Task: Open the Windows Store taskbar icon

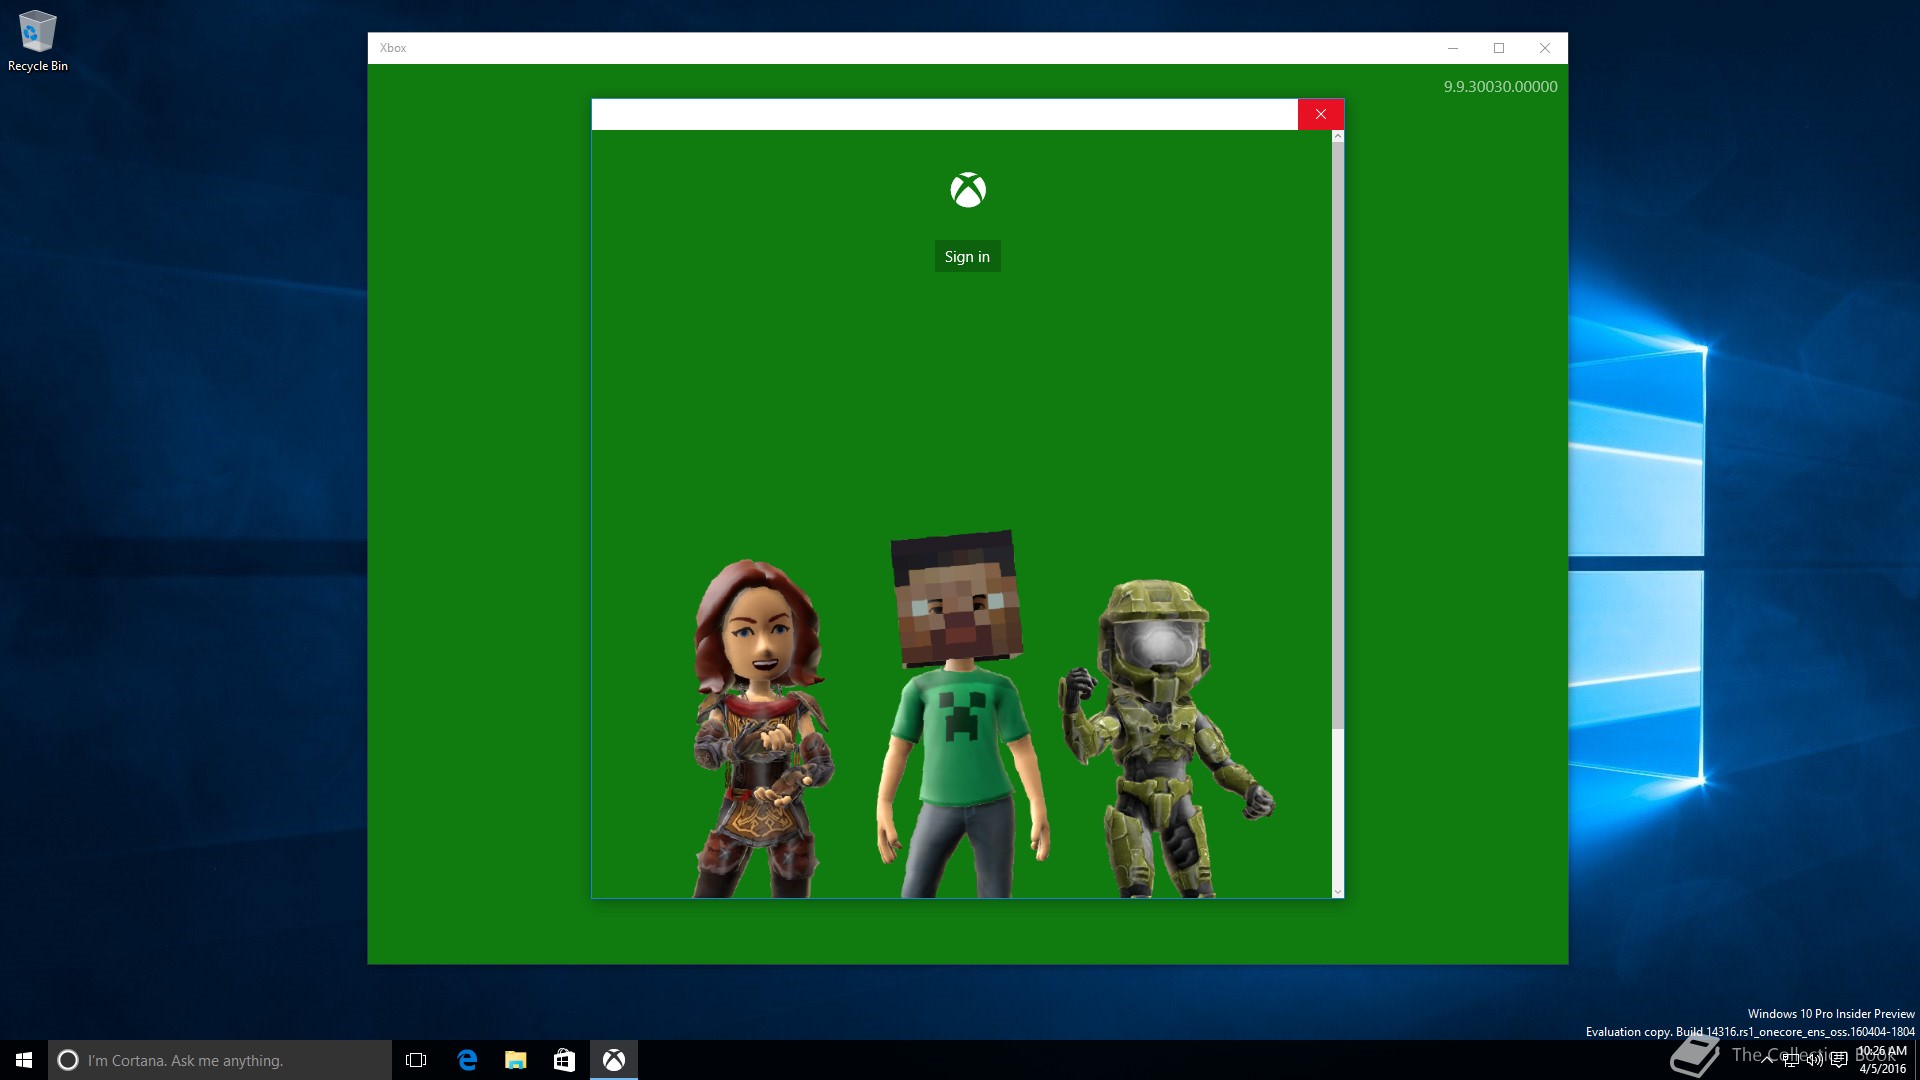Action: click(x=564, y=1060)
